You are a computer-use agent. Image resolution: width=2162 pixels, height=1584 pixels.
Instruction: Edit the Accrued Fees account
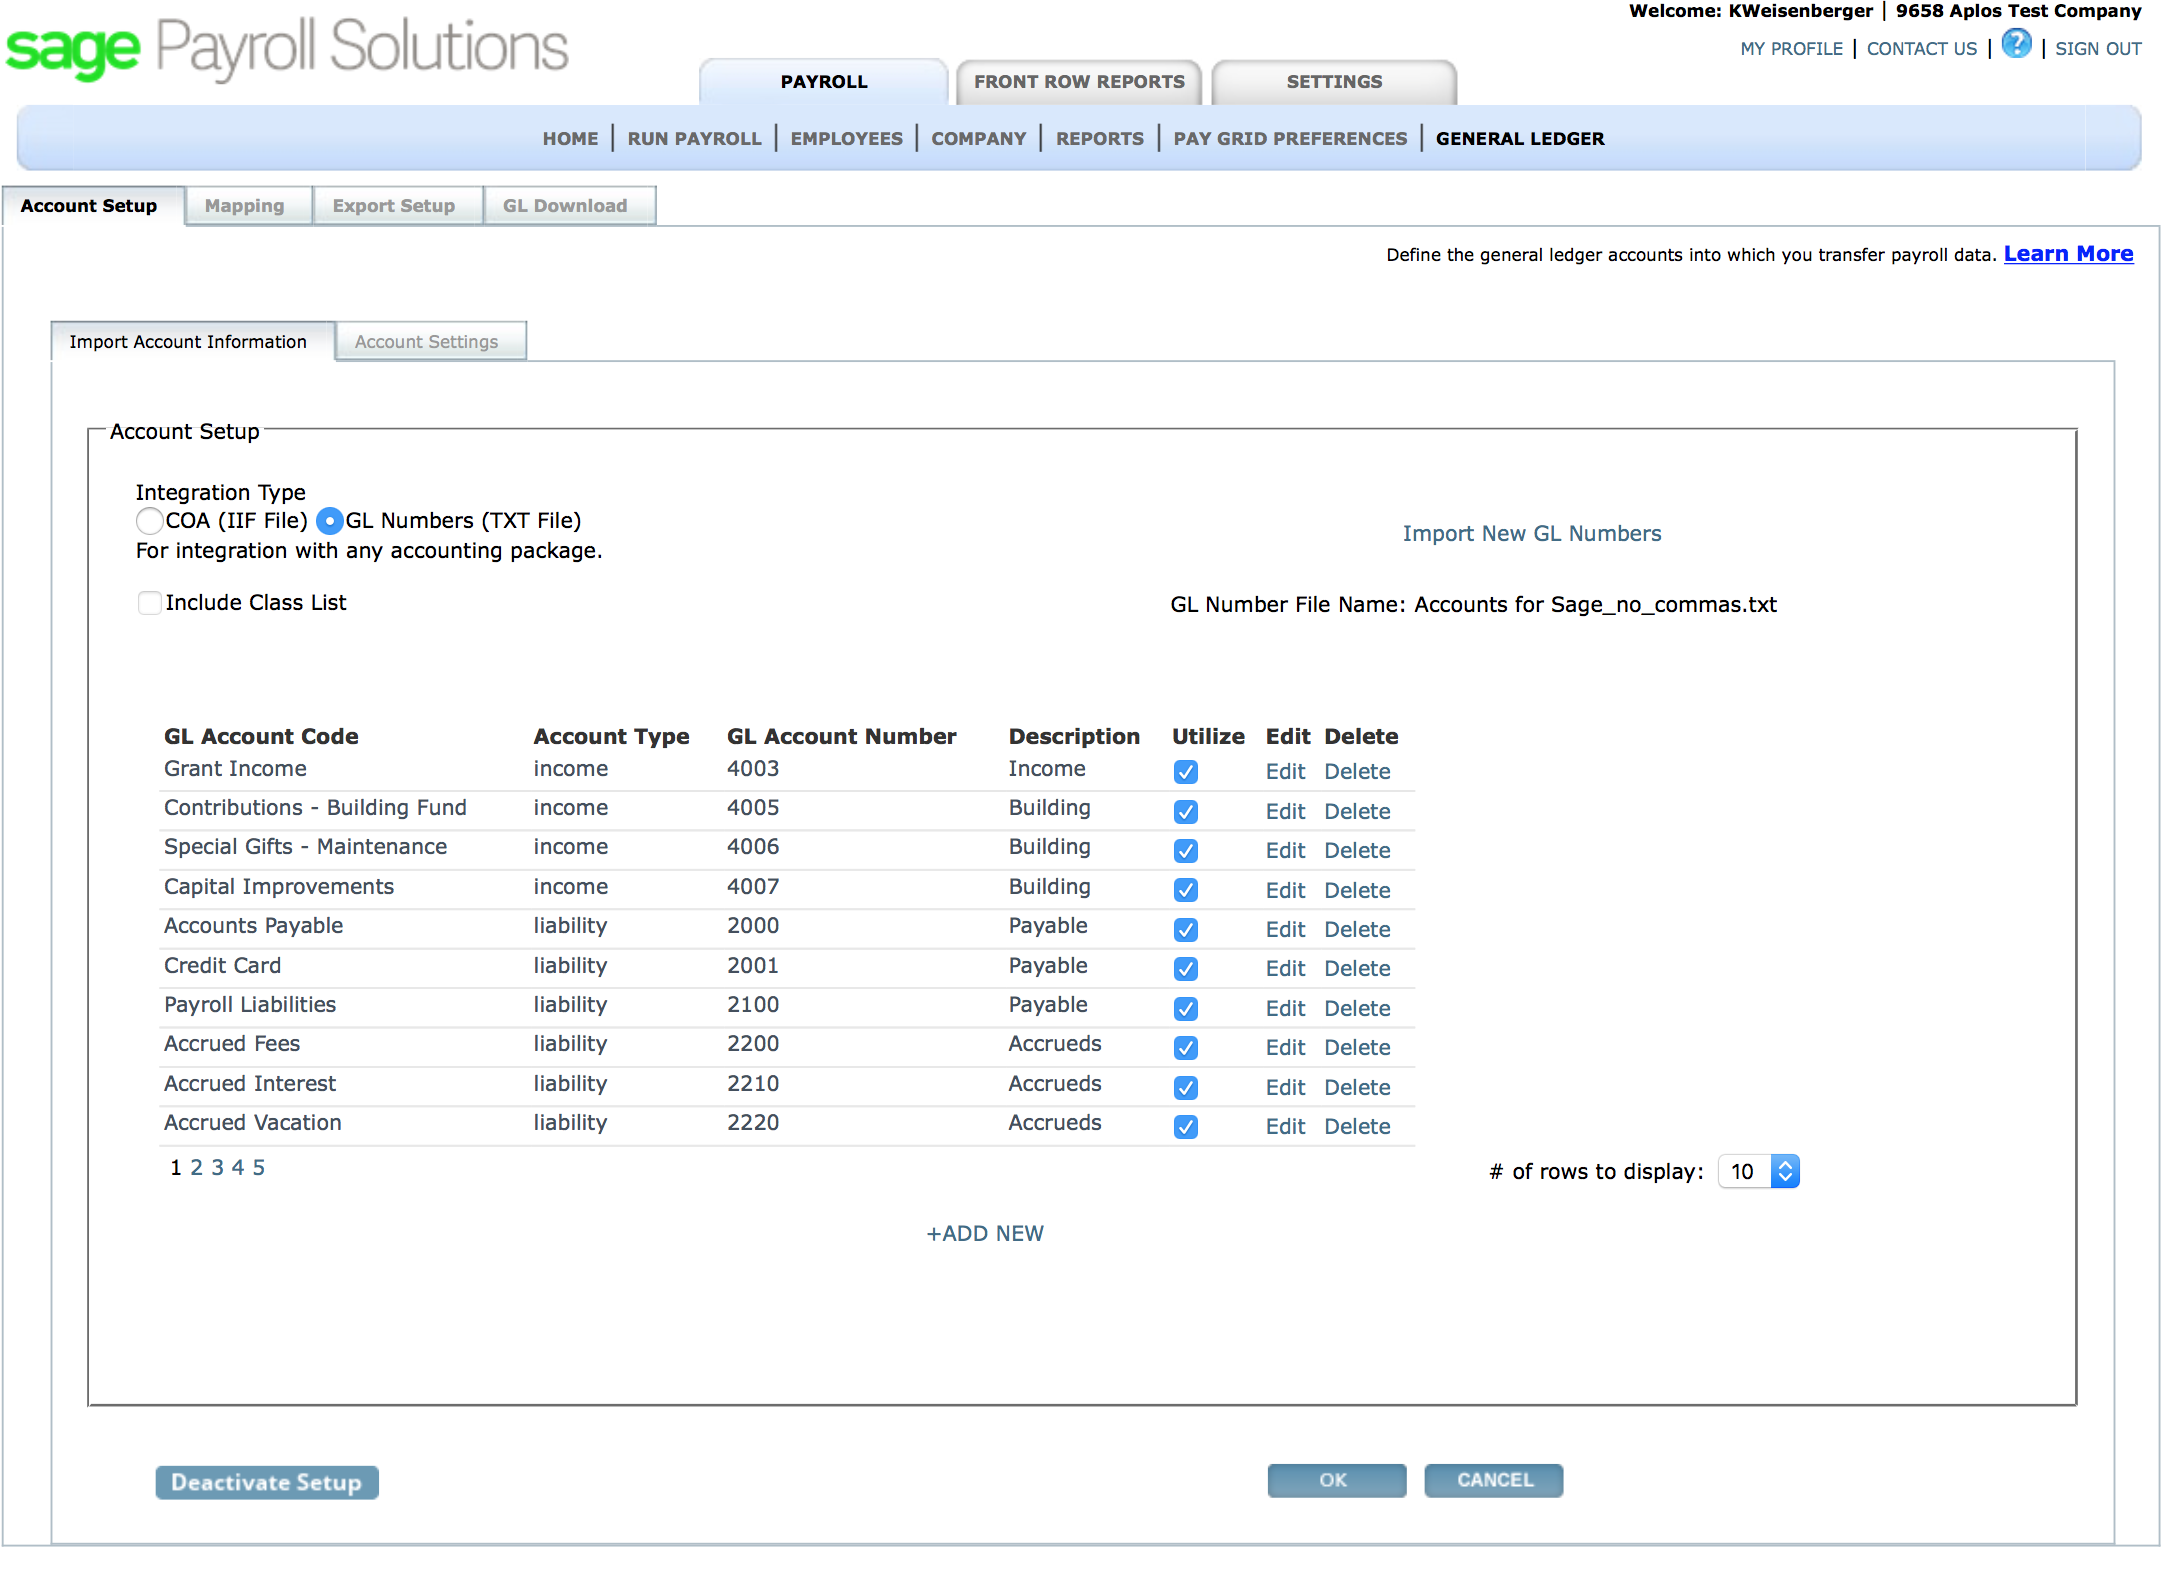click(1285, 1048)
